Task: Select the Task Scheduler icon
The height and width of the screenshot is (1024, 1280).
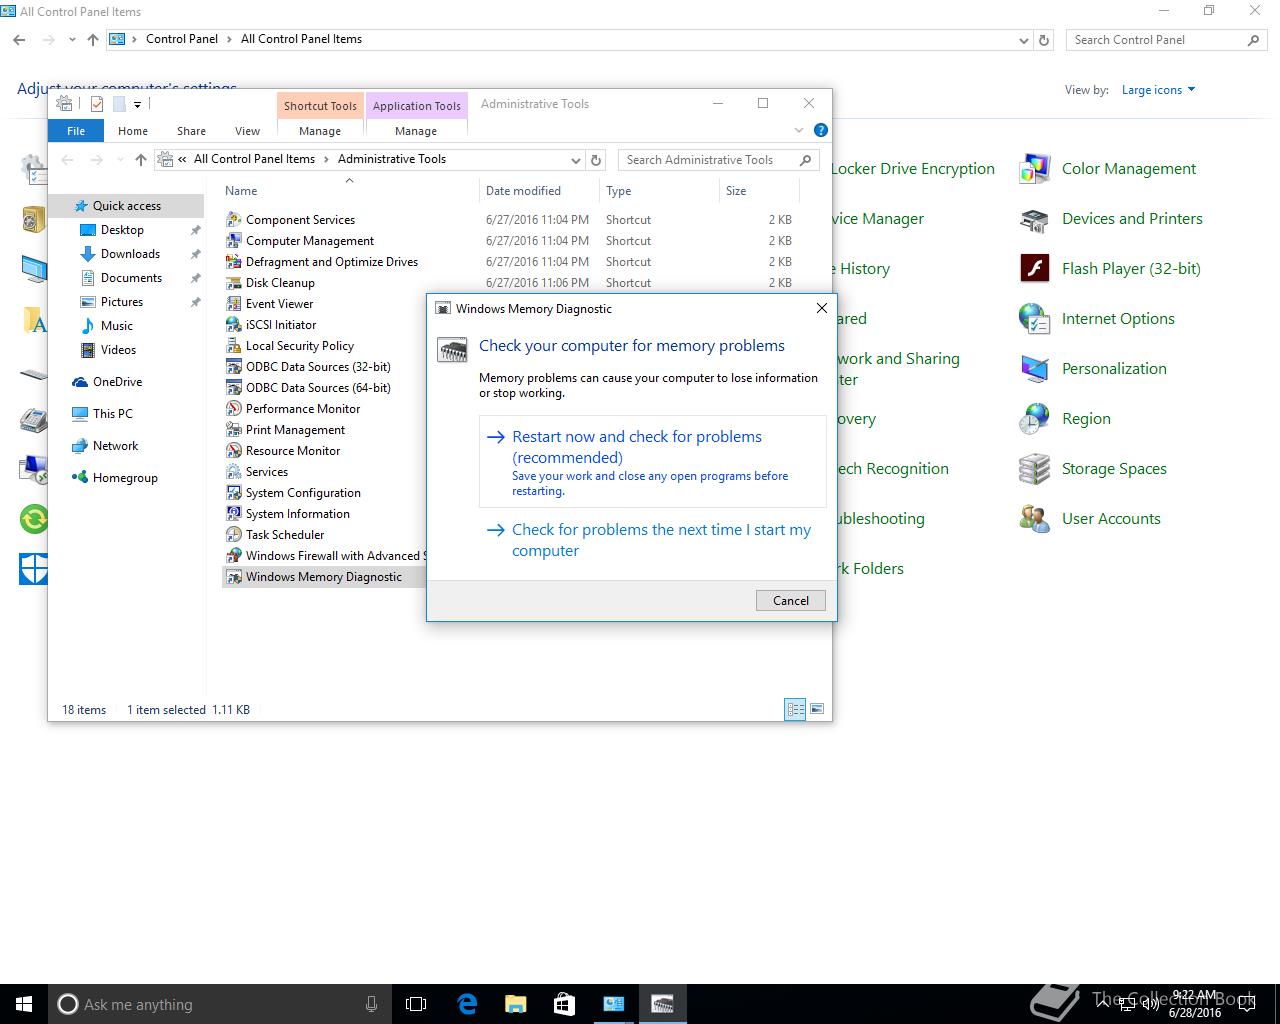Action: pyautogui.click(x=233, y=535)
